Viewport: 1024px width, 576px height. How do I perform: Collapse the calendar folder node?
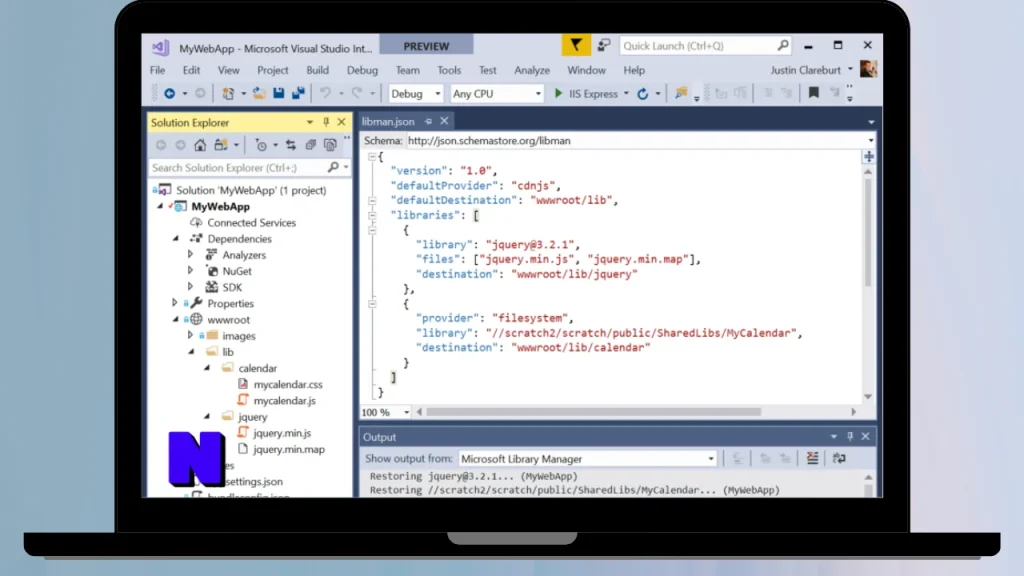[x=207, y=368]
